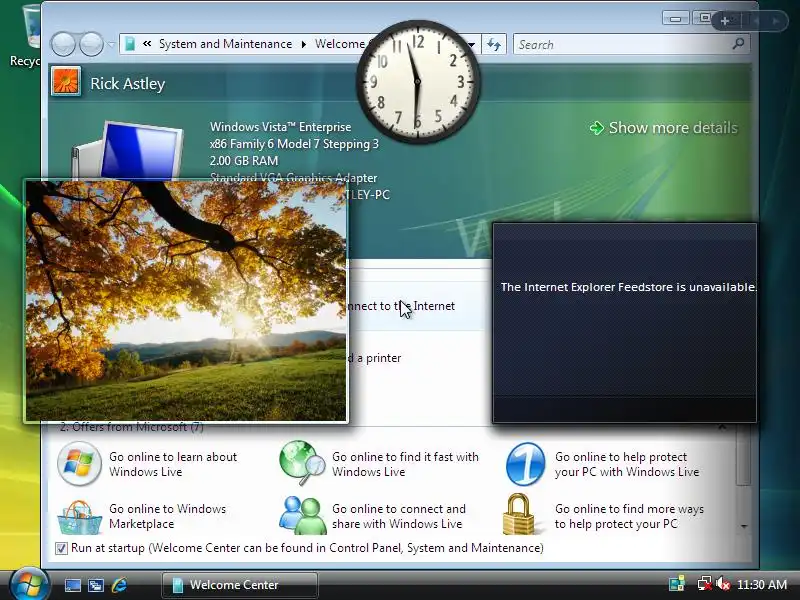Image resolution: width=800 pixels, height=600 pixels.
Task: Select Connect to the Internet item
Action: pyautogui.click(x=401, y=306)
